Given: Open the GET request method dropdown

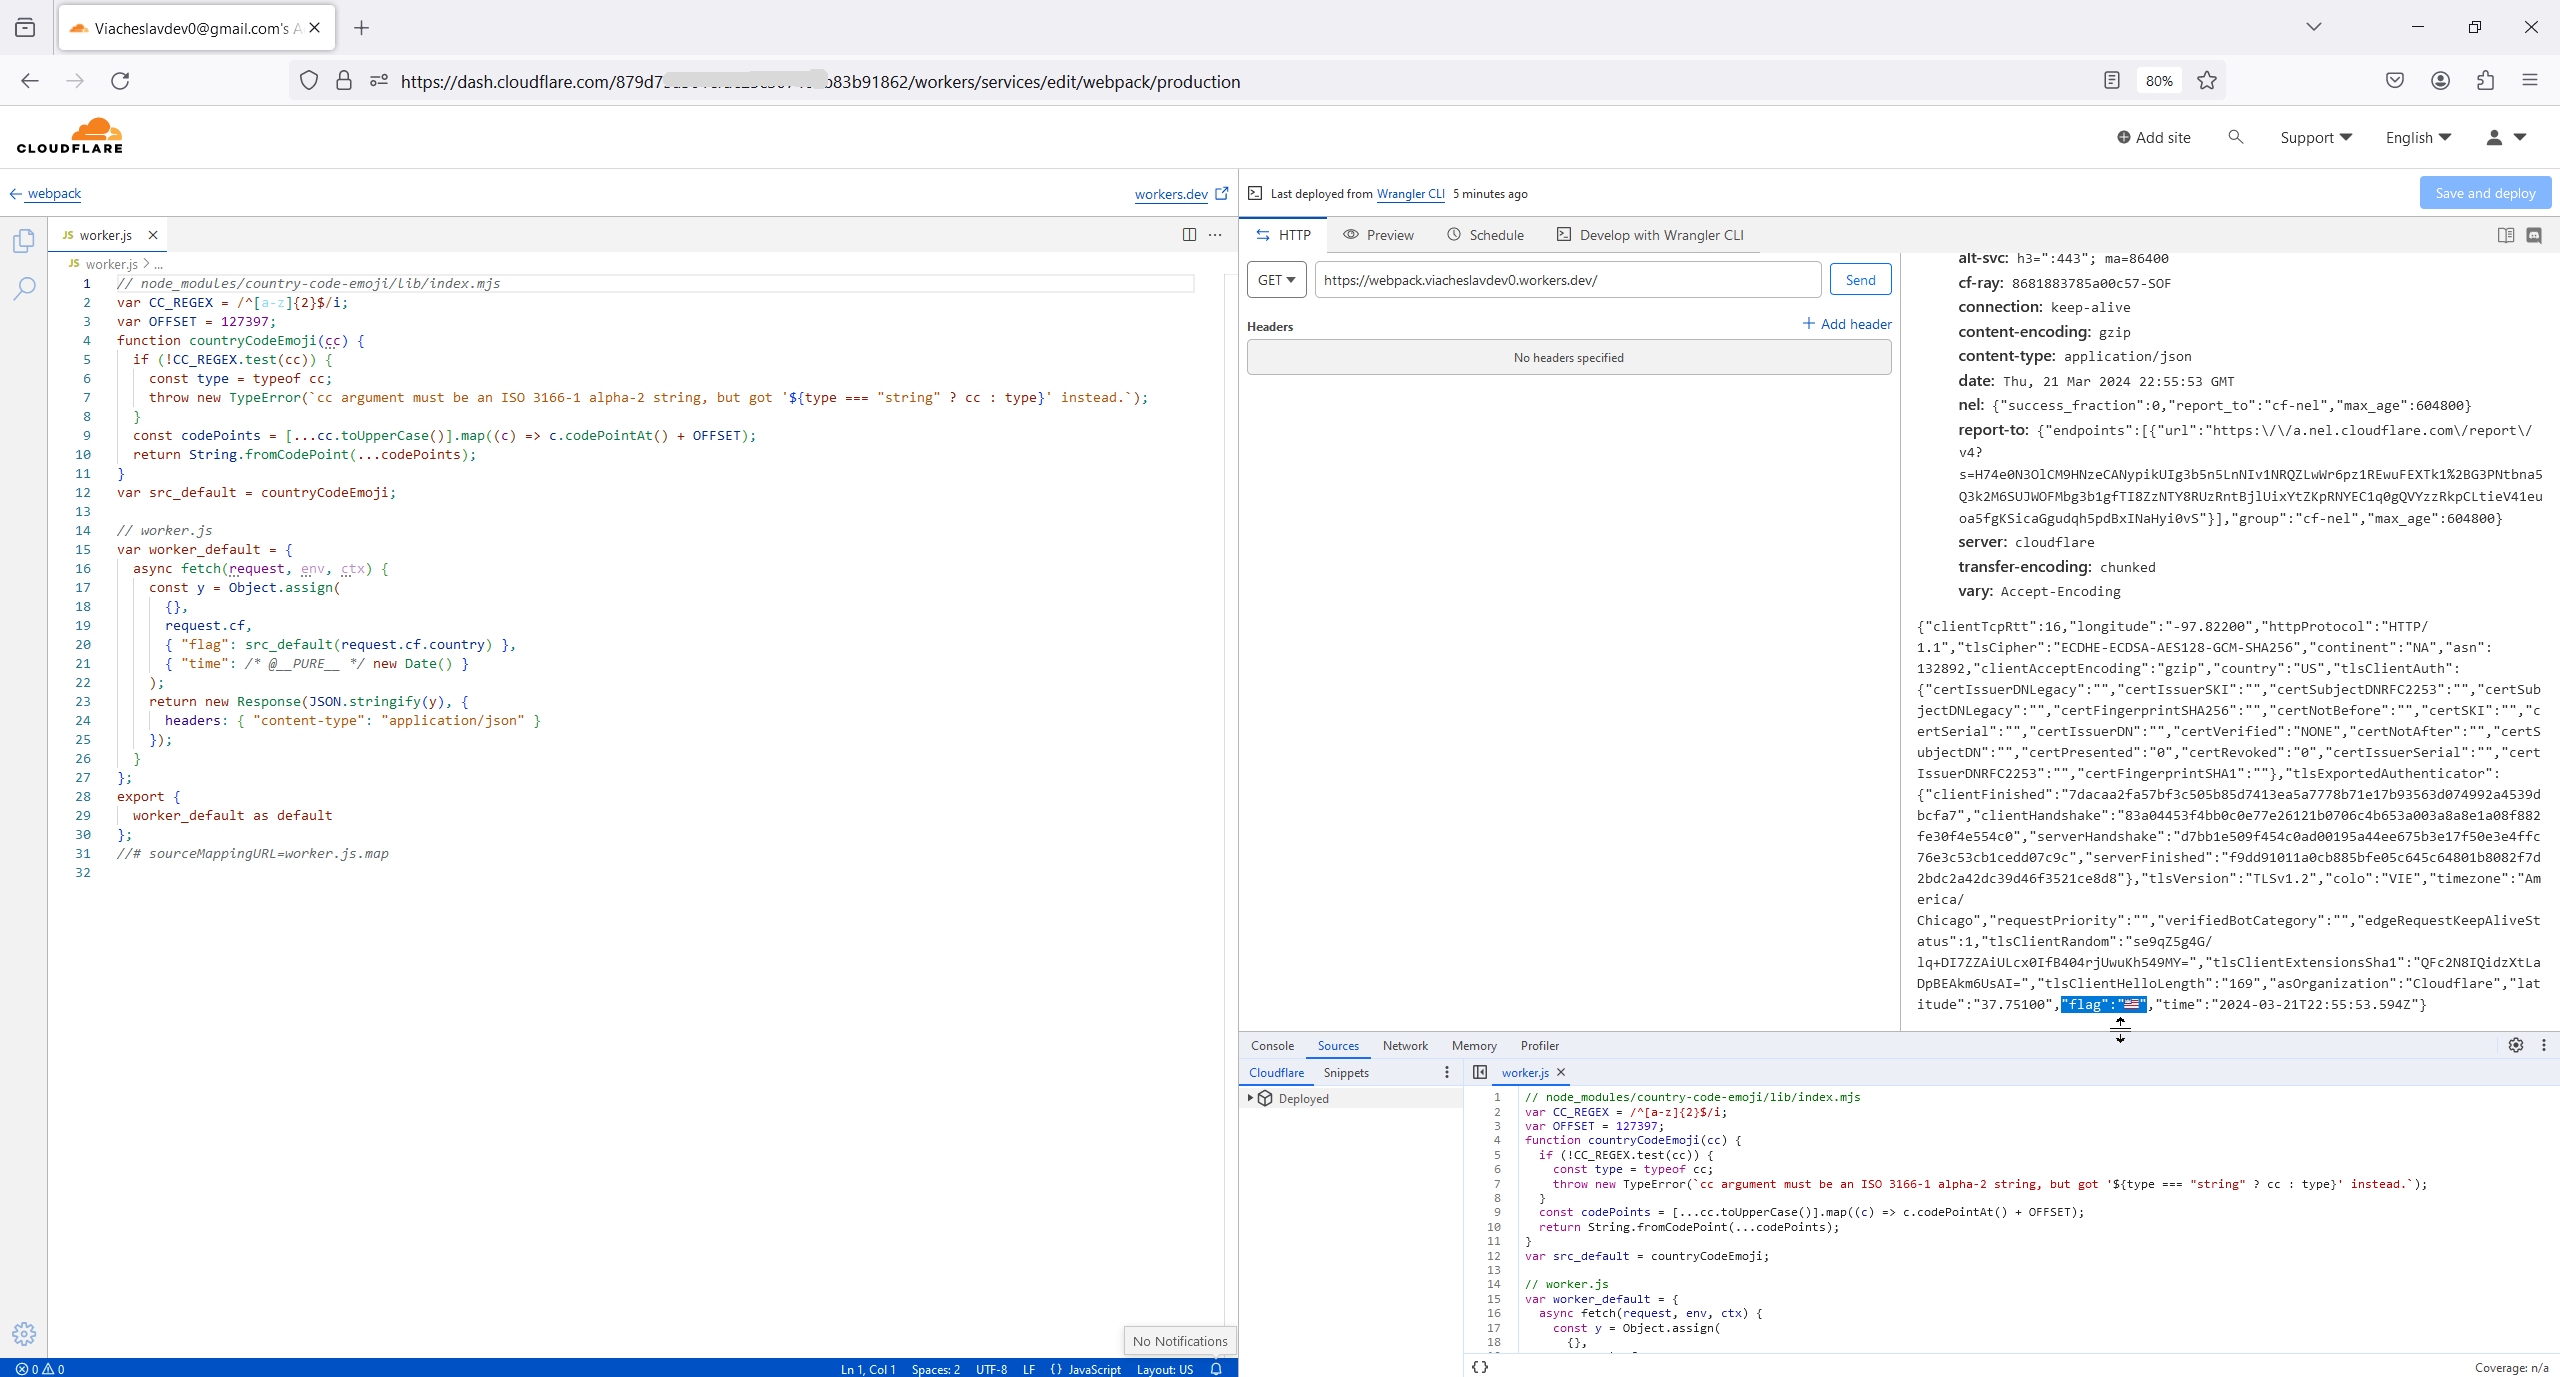Looking at the screenshot, I should pyautogui.click(x=1276, y=279).
